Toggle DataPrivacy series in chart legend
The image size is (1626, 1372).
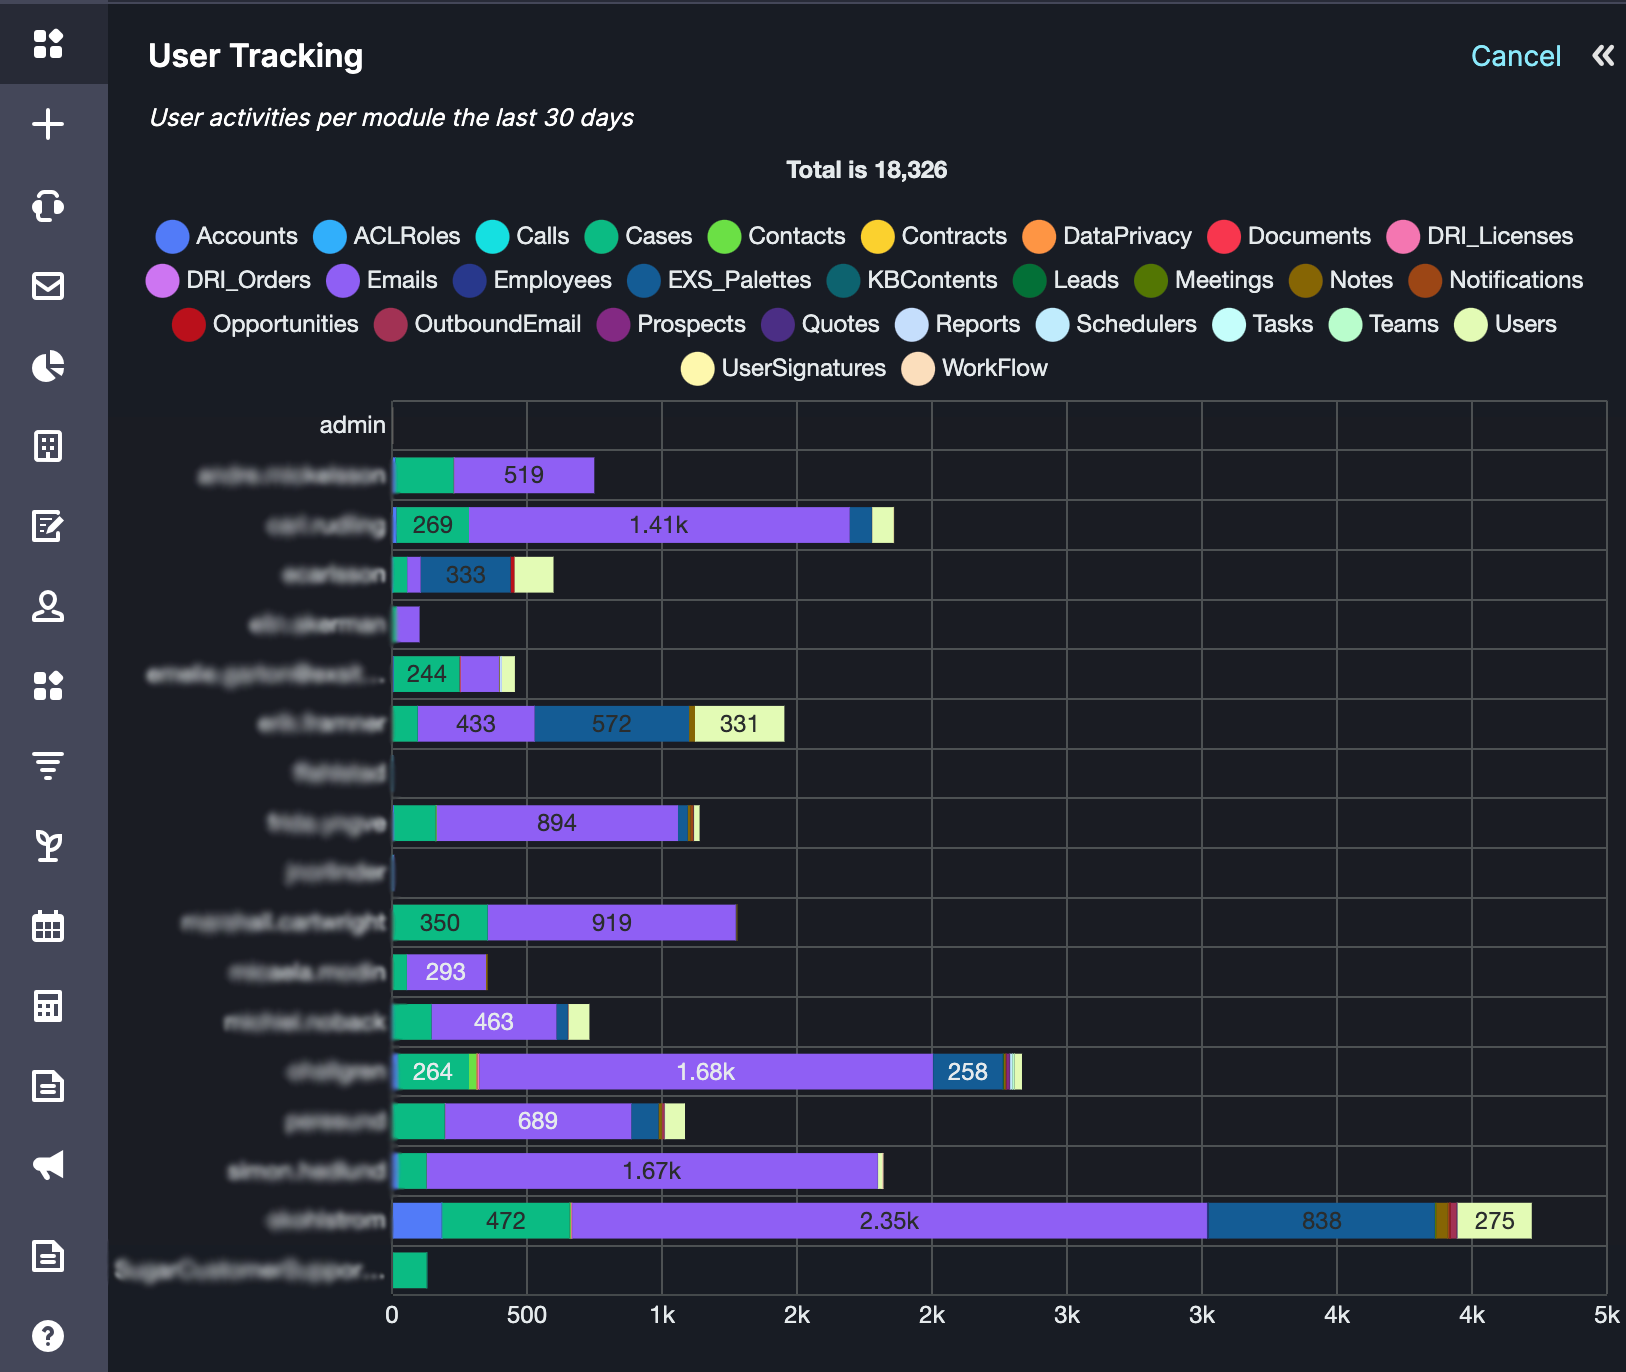(1107, 236)
